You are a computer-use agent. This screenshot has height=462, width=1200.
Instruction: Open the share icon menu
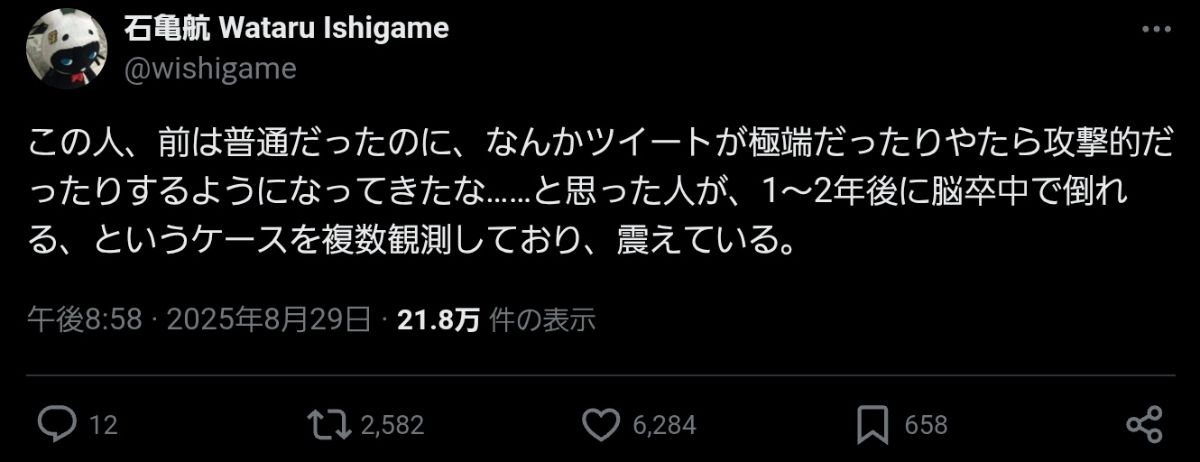(x=1143, y=424)
